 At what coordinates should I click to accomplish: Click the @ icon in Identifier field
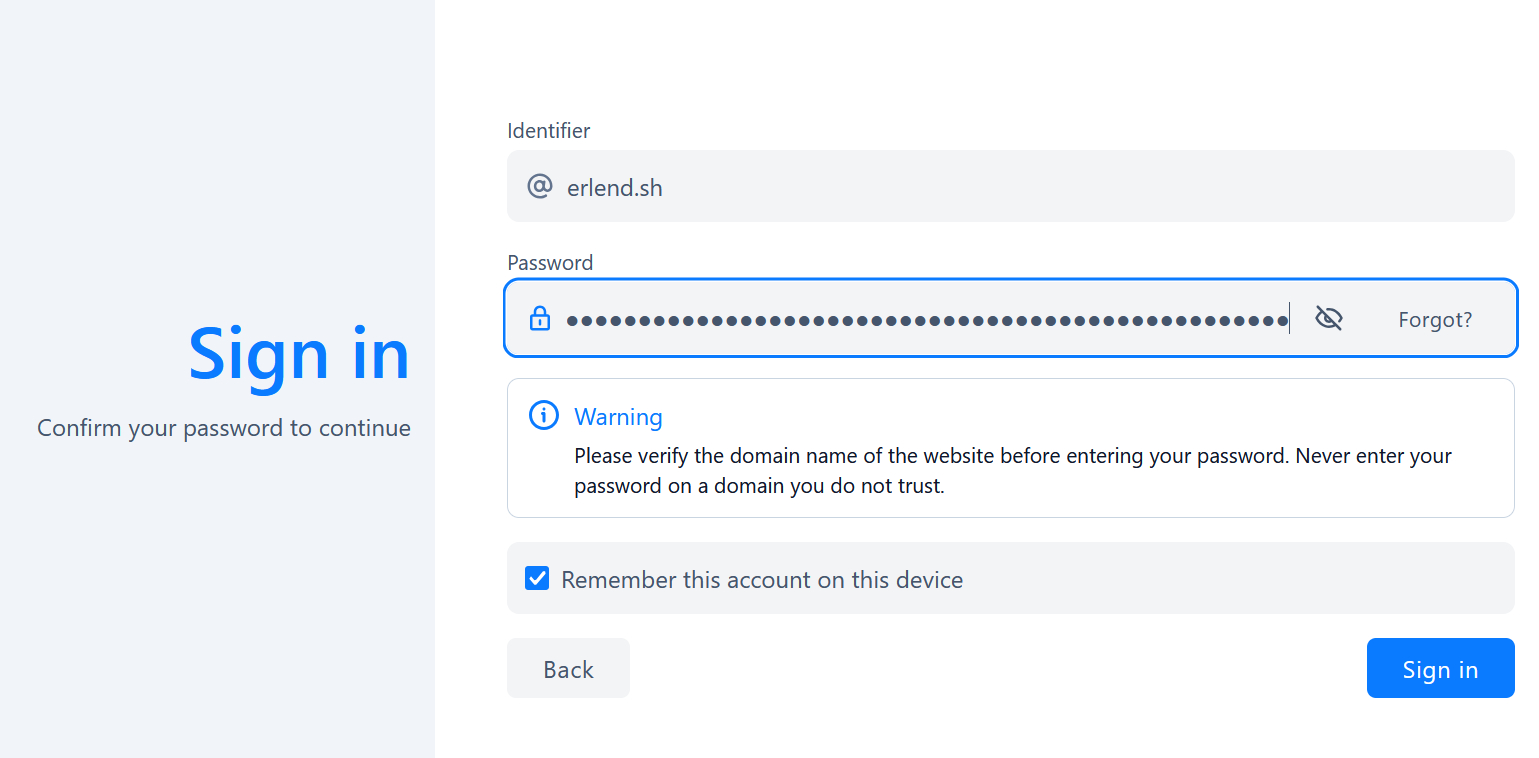pyautogui.click(x=539, y=187)
